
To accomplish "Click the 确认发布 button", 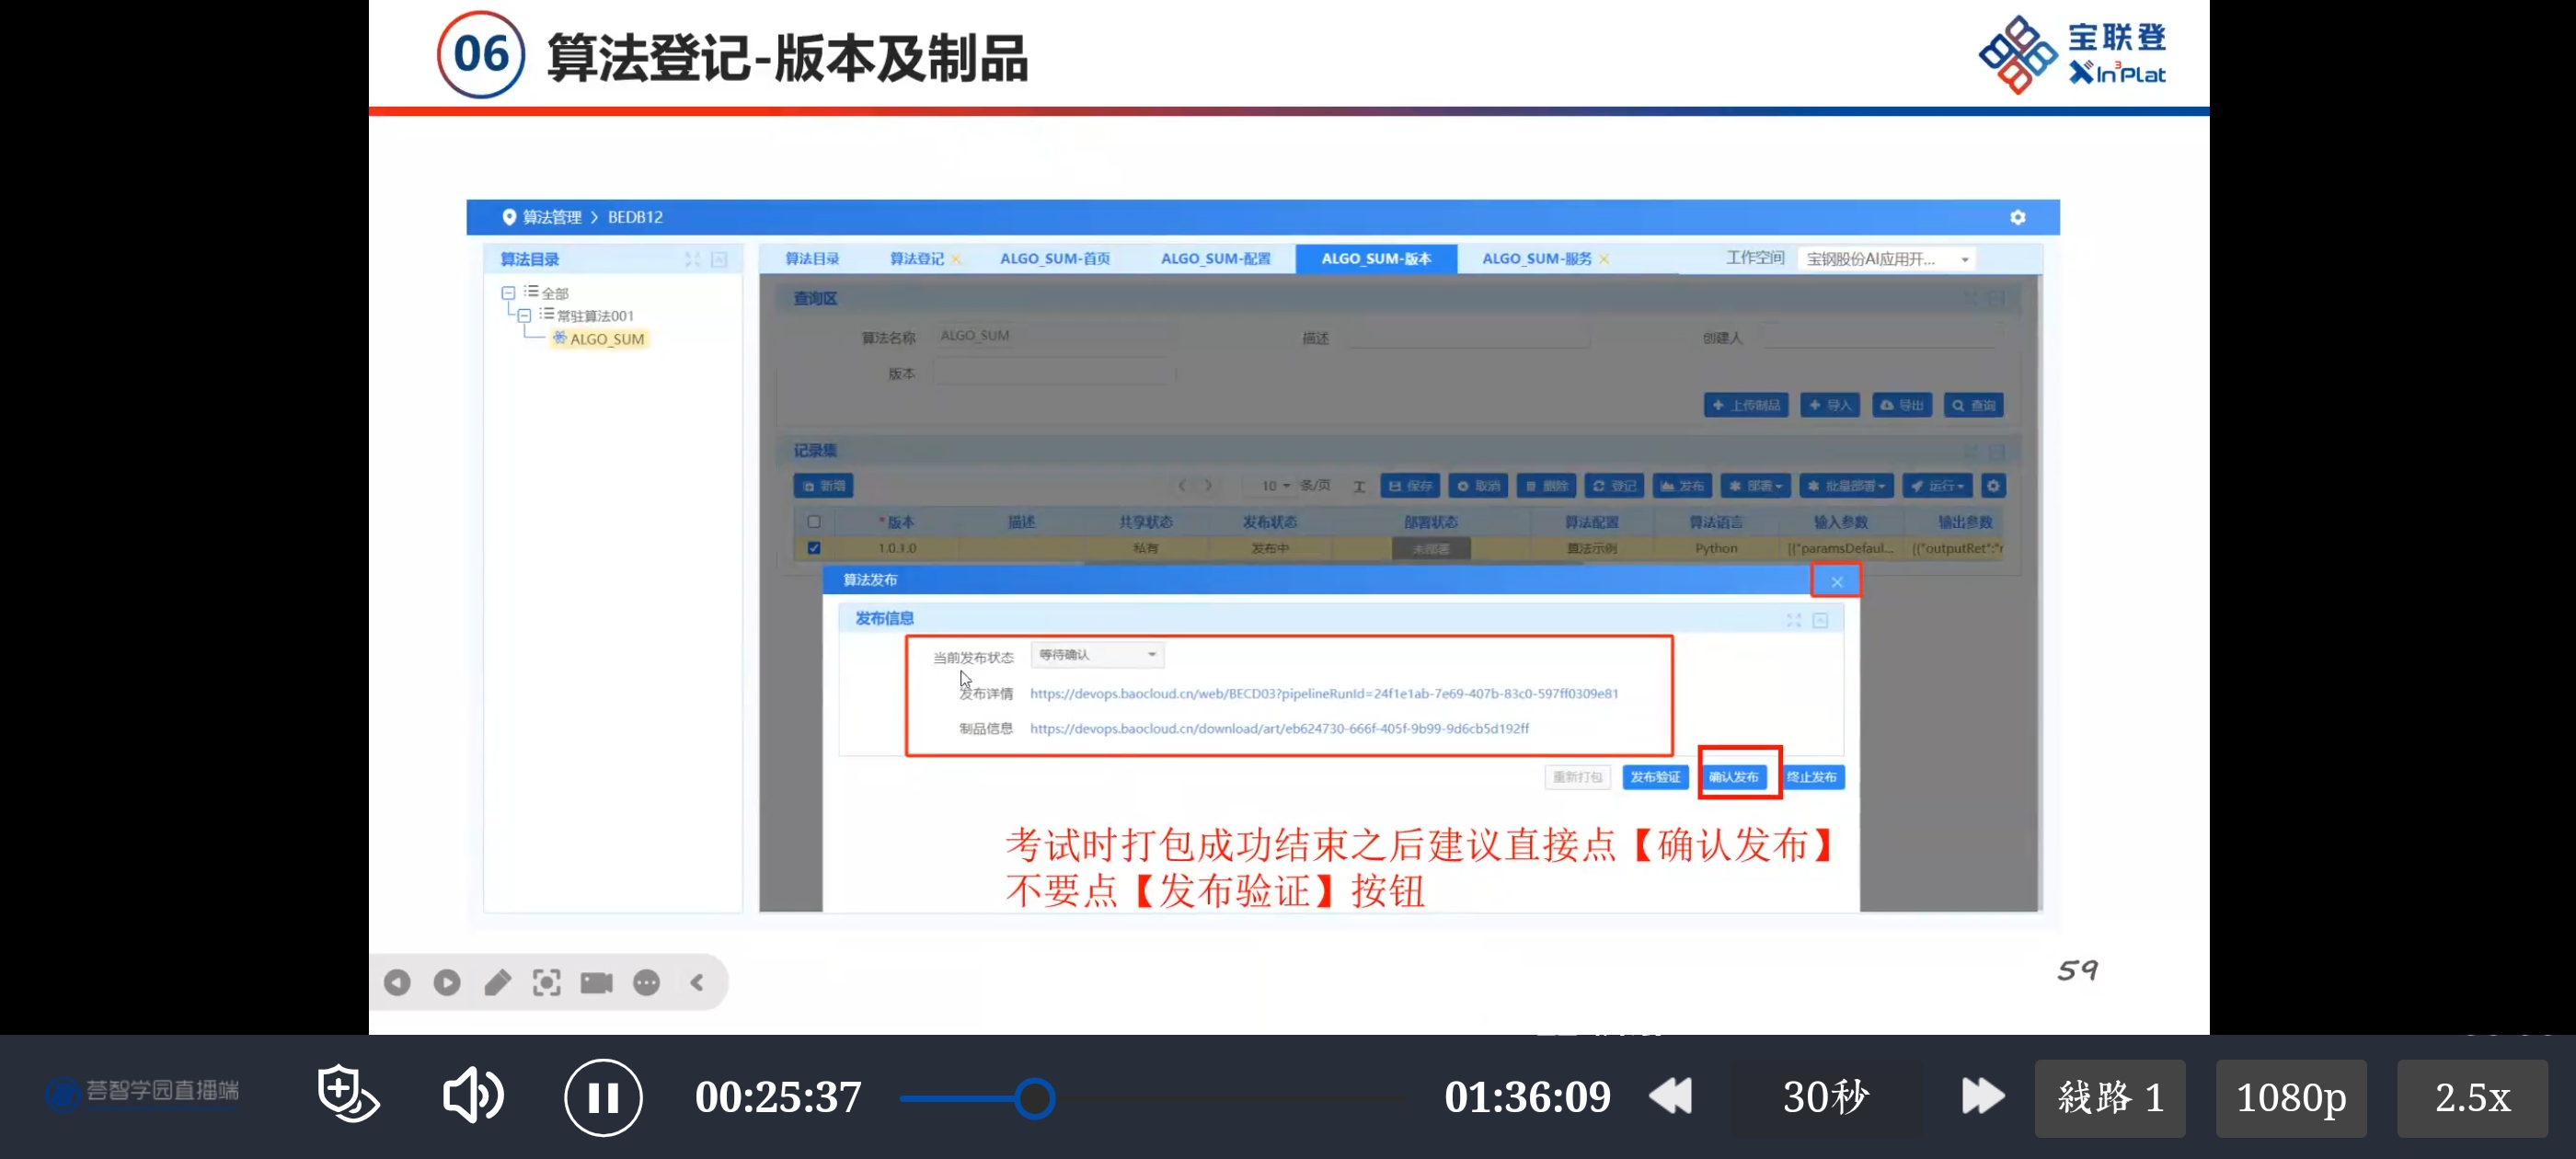I will point(1733,777).
